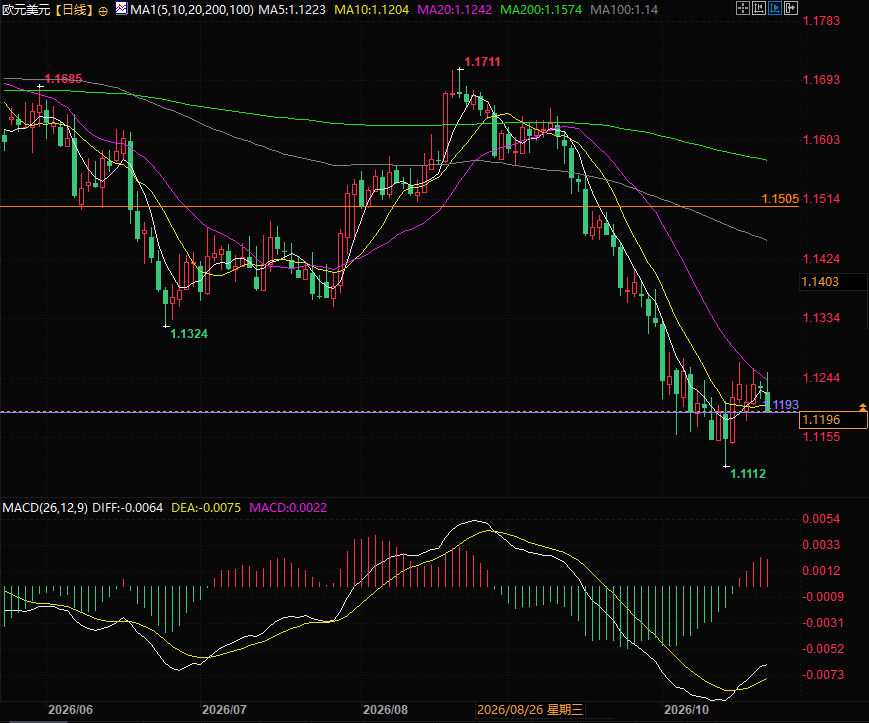Click the 1.1334 price axis label
The image size is (869, 723).
pyautogui.click(x=821, y=318)
